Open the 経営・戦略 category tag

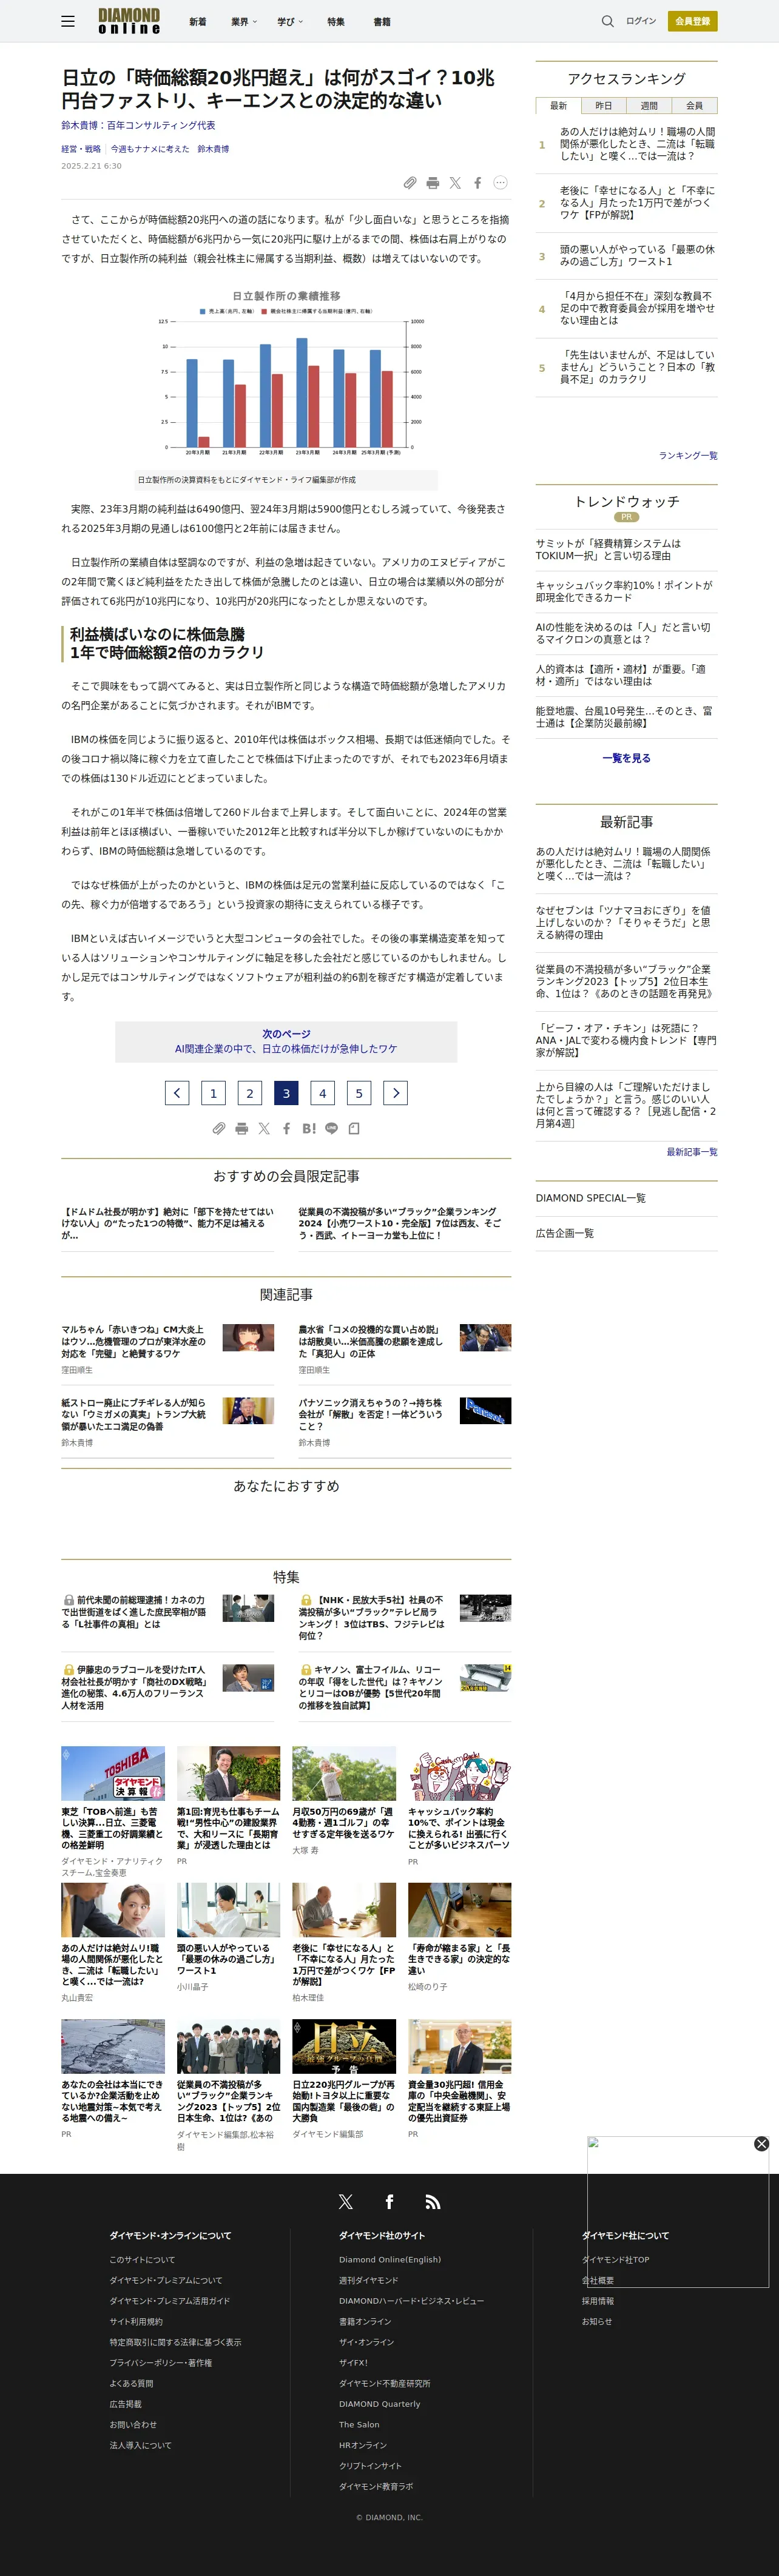81,149
